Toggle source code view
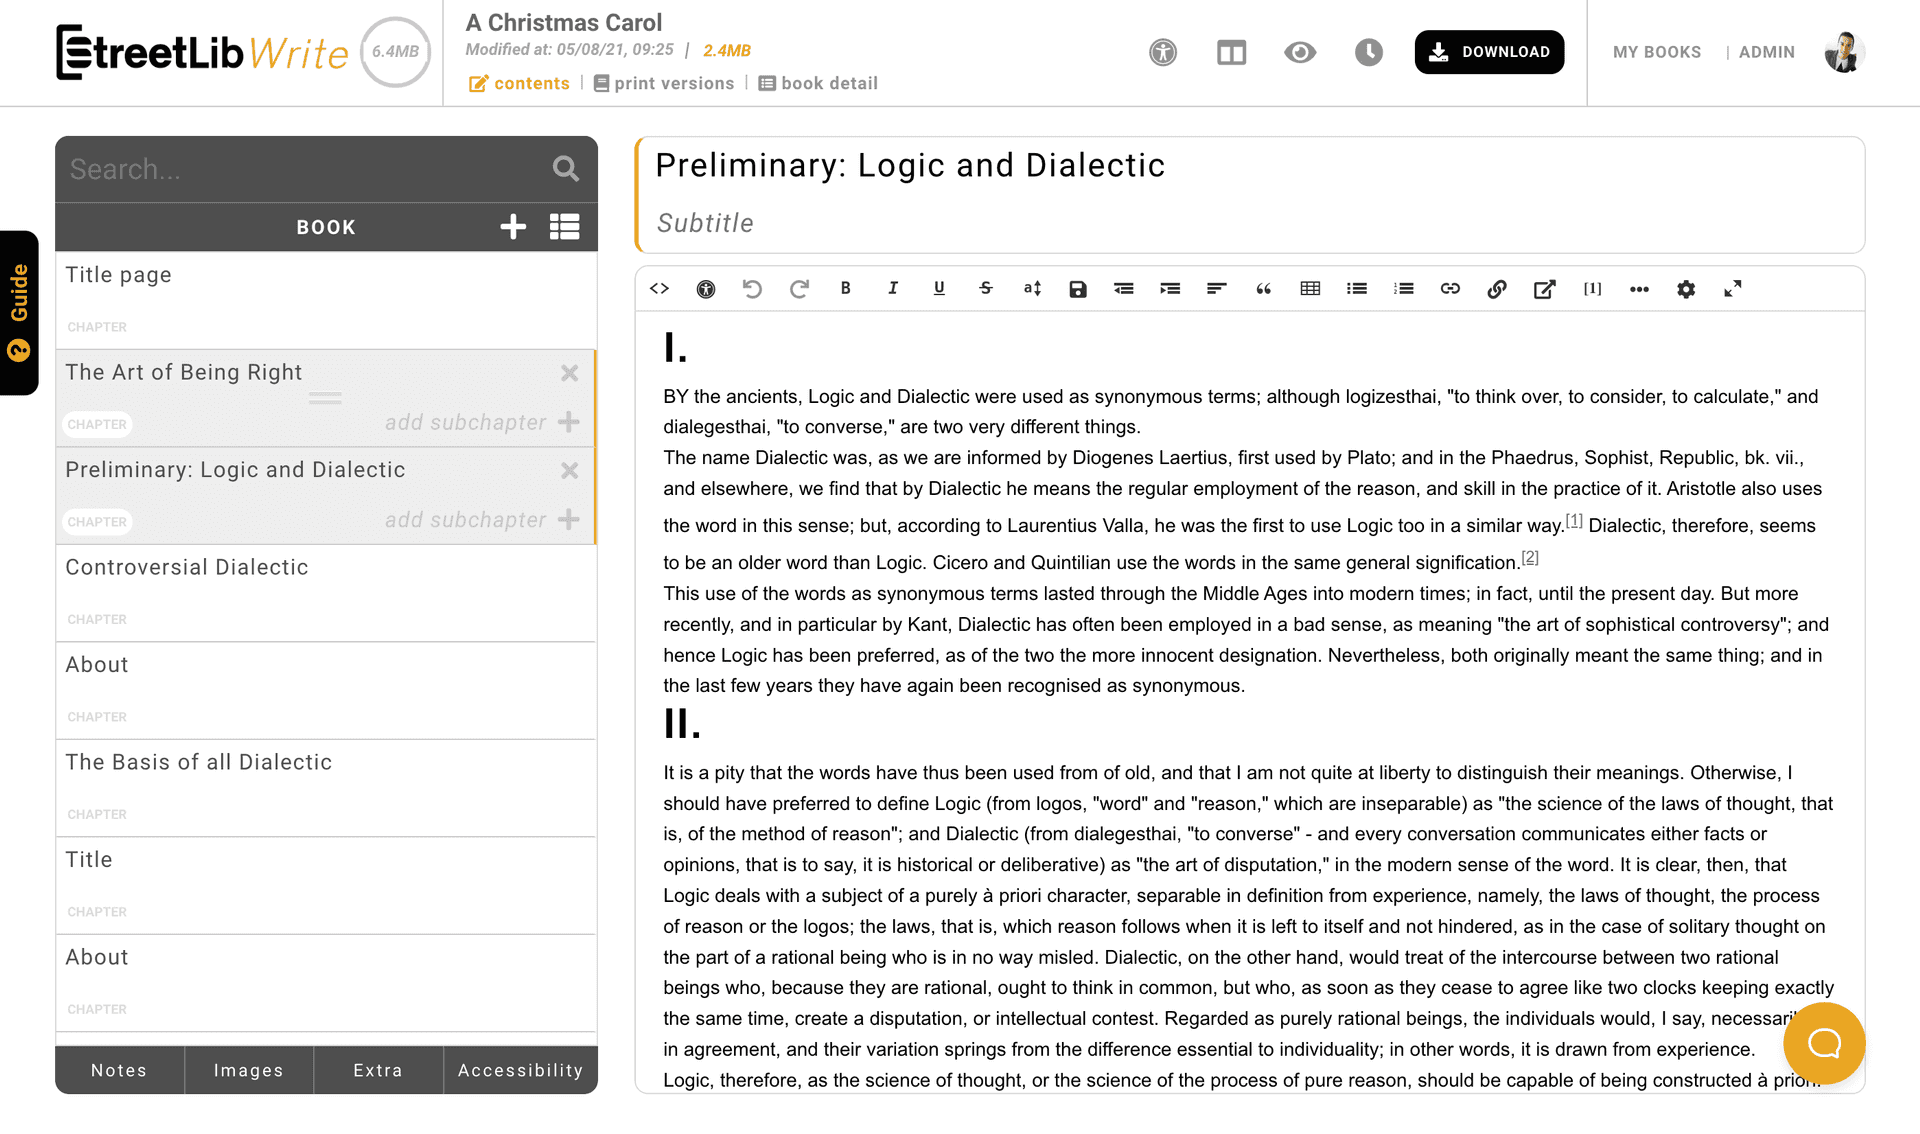Viewport: 1920px width, 1134px height. 660,288
